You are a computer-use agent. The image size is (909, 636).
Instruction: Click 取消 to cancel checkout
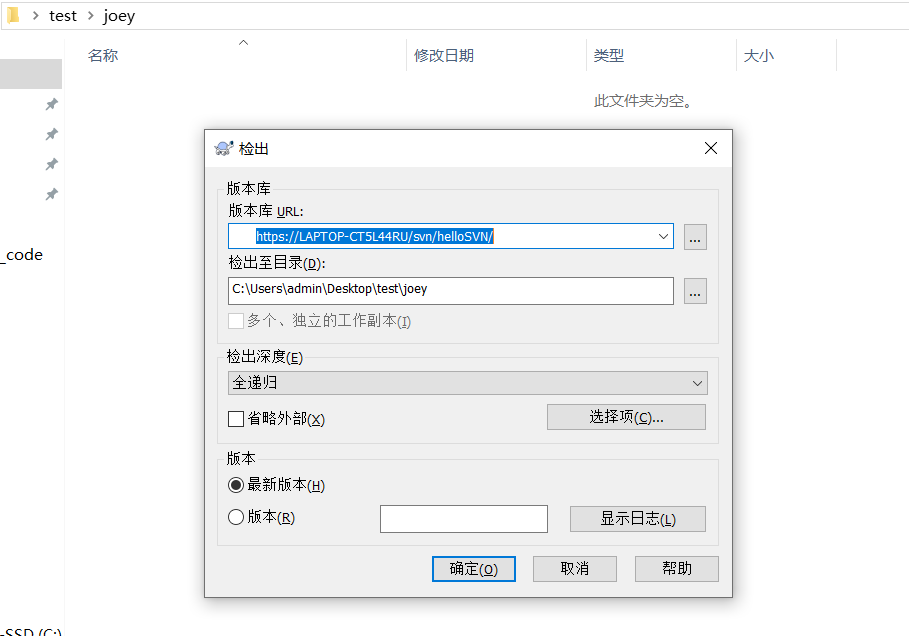tap(575, 569)
